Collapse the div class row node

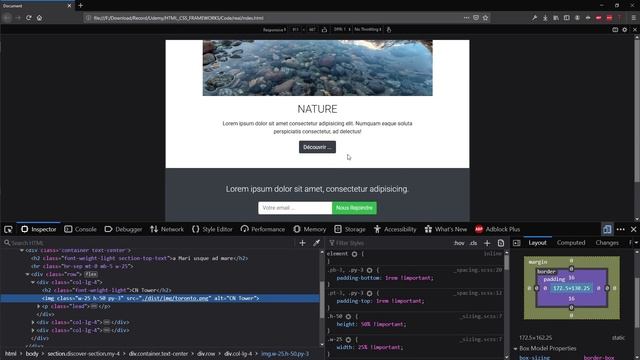click(x=27, y=274)
